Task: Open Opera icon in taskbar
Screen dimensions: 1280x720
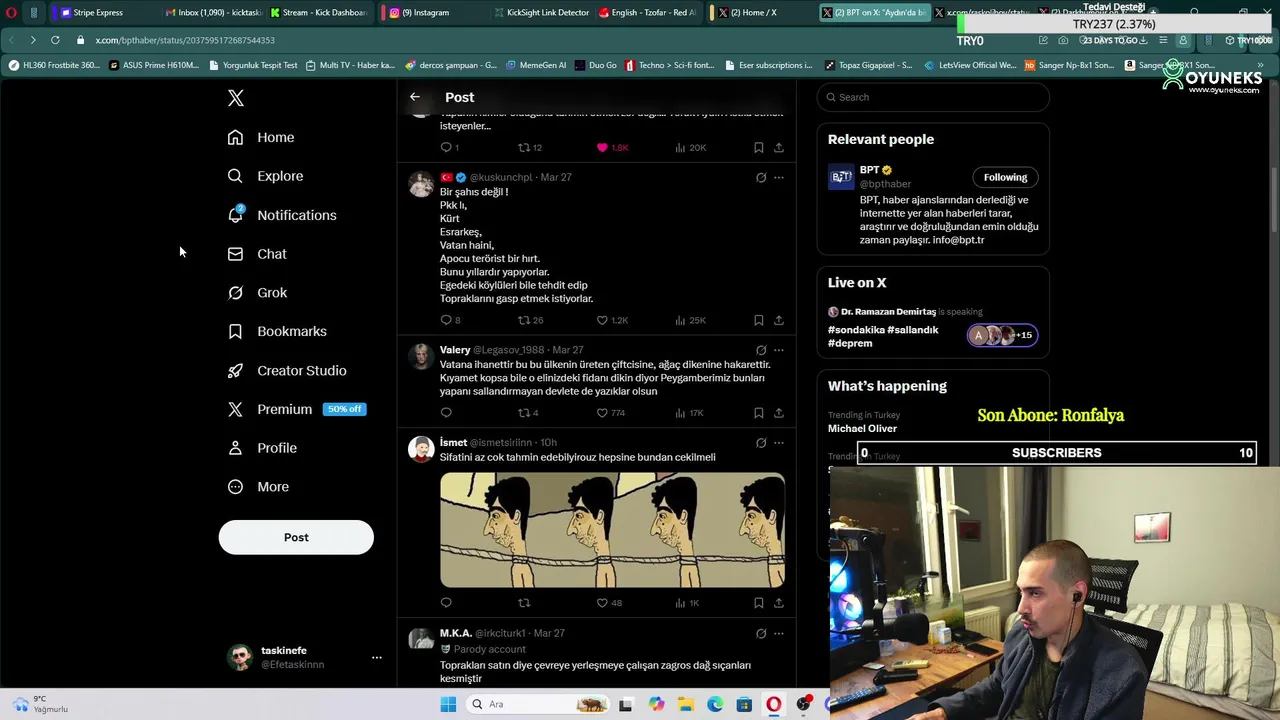Action: pyautogui.click(x=774, y=704)
